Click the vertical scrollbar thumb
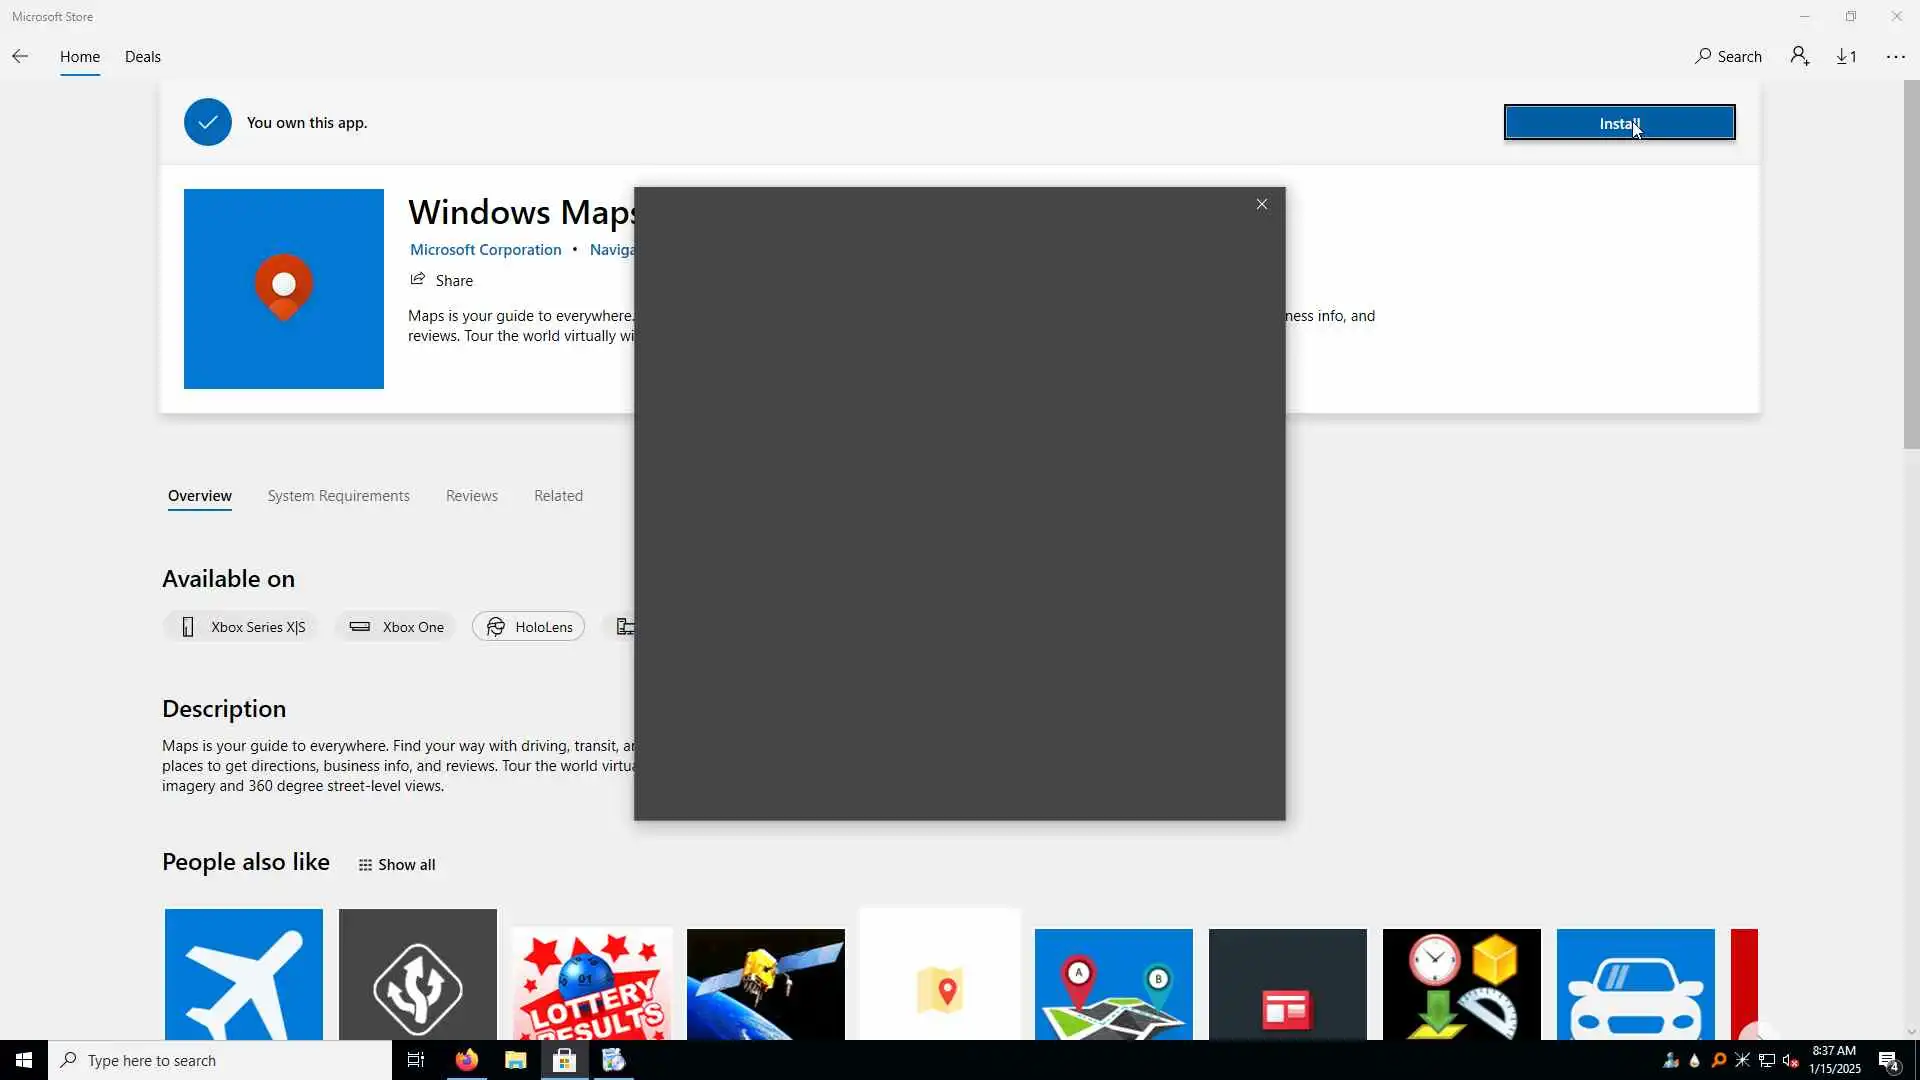Image resolution: width=1920 pixels, height=1080 pixels. 1911,265
